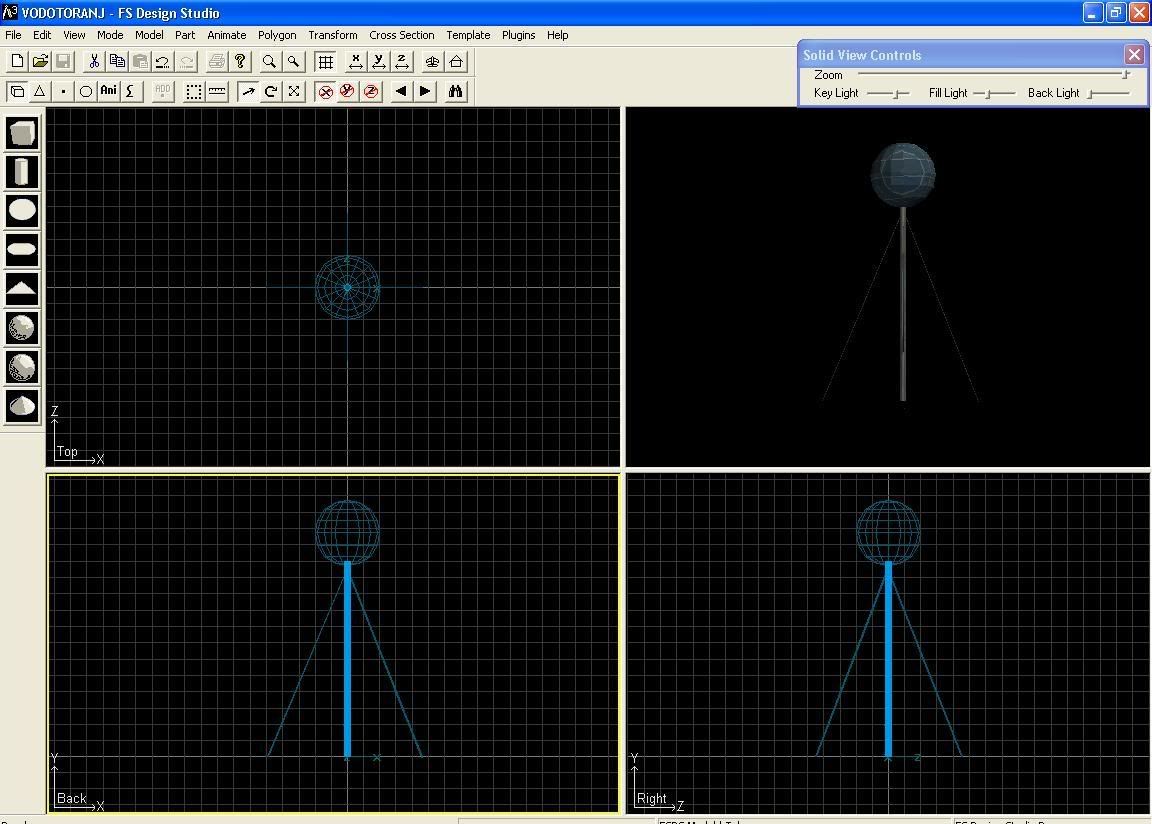This screenshot has width=1152, height=824.
Task: Open the Polygon menu
Action: (x=277, y=35)
